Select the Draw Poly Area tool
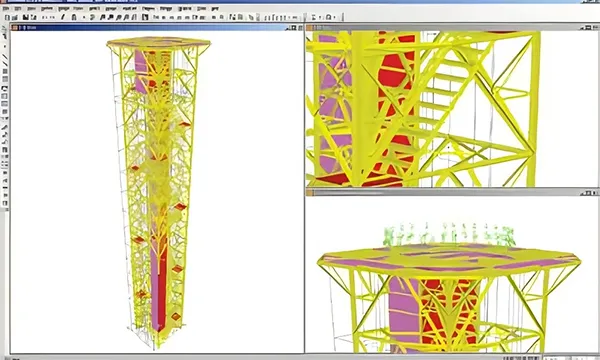Viewport: 600px width, 360px height. click(5, 88)
